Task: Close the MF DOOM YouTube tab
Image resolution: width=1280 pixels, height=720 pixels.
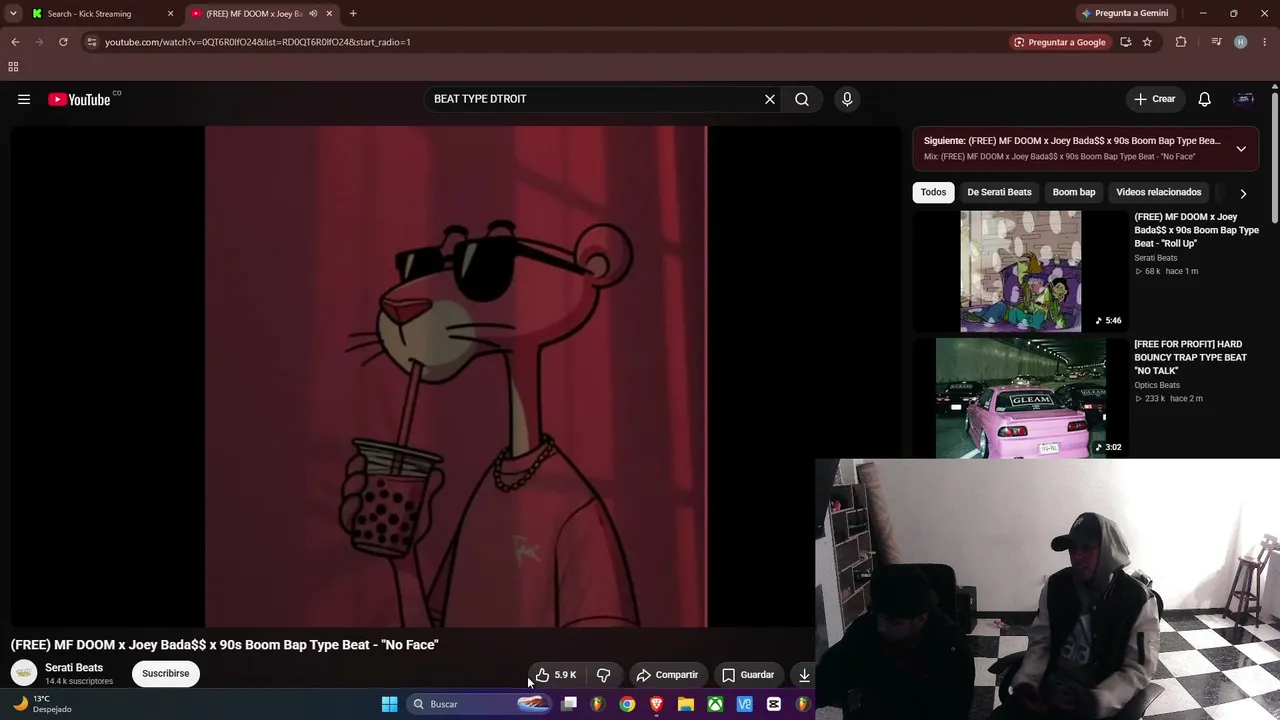Action: point(329,14)
